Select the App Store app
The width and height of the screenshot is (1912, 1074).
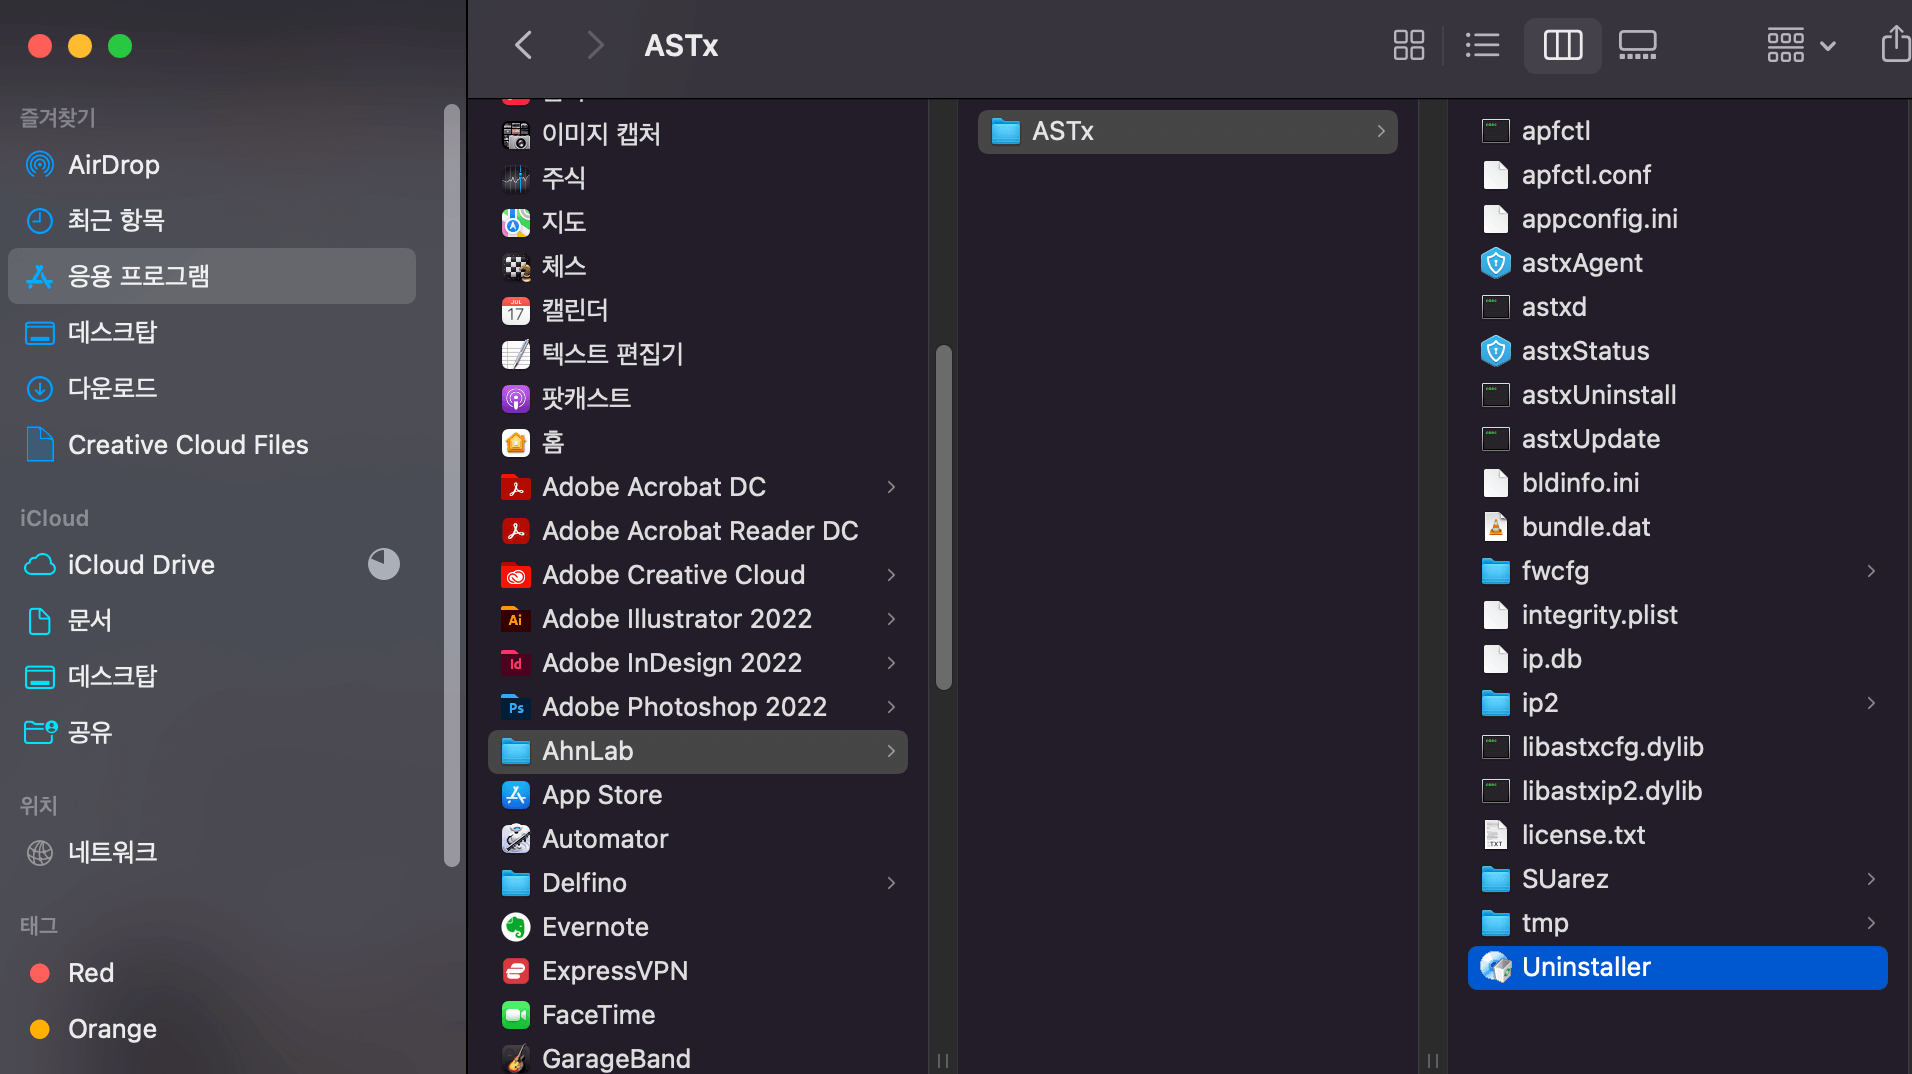pos(698,795)
